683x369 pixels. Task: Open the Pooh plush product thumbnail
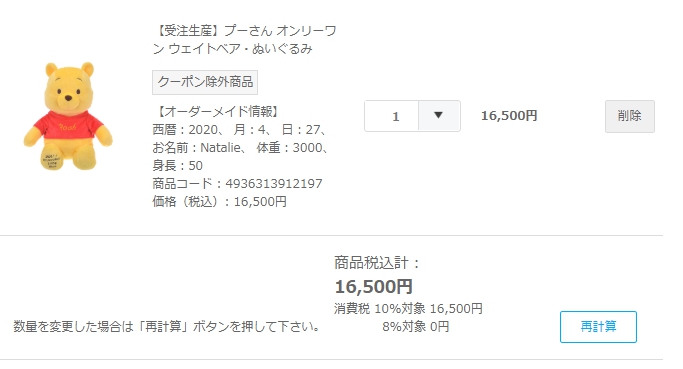68,116
